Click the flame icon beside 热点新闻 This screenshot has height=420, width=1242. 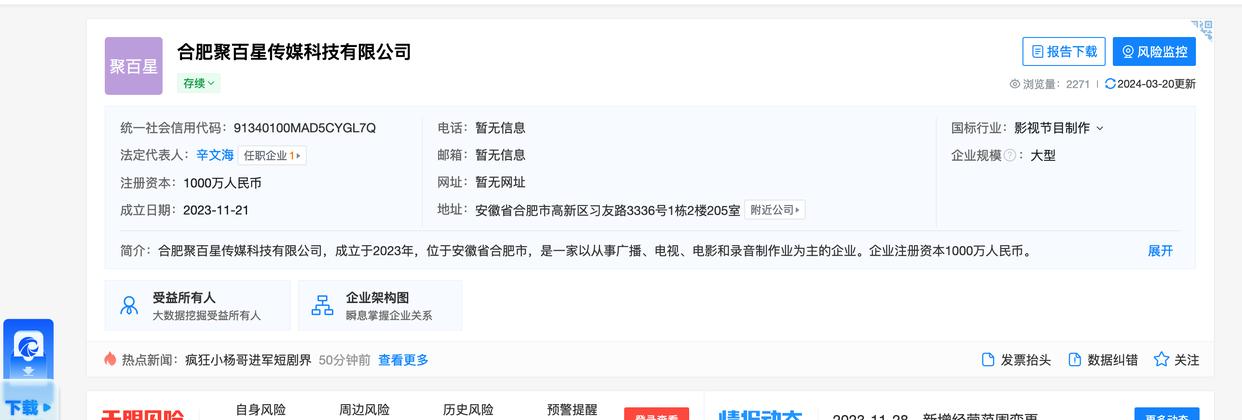point(111,359)
